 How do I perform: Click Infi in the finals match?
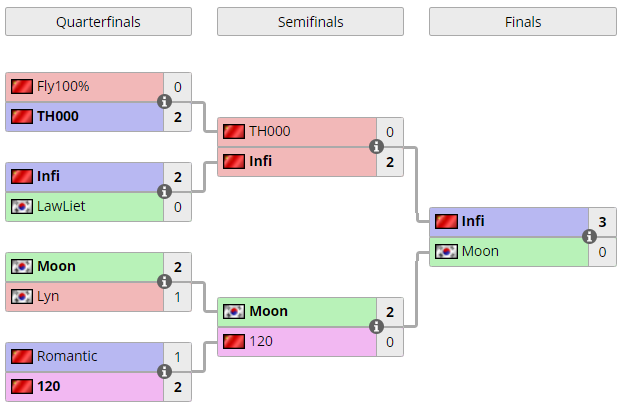pyautogui.click(x=473, y=221)
